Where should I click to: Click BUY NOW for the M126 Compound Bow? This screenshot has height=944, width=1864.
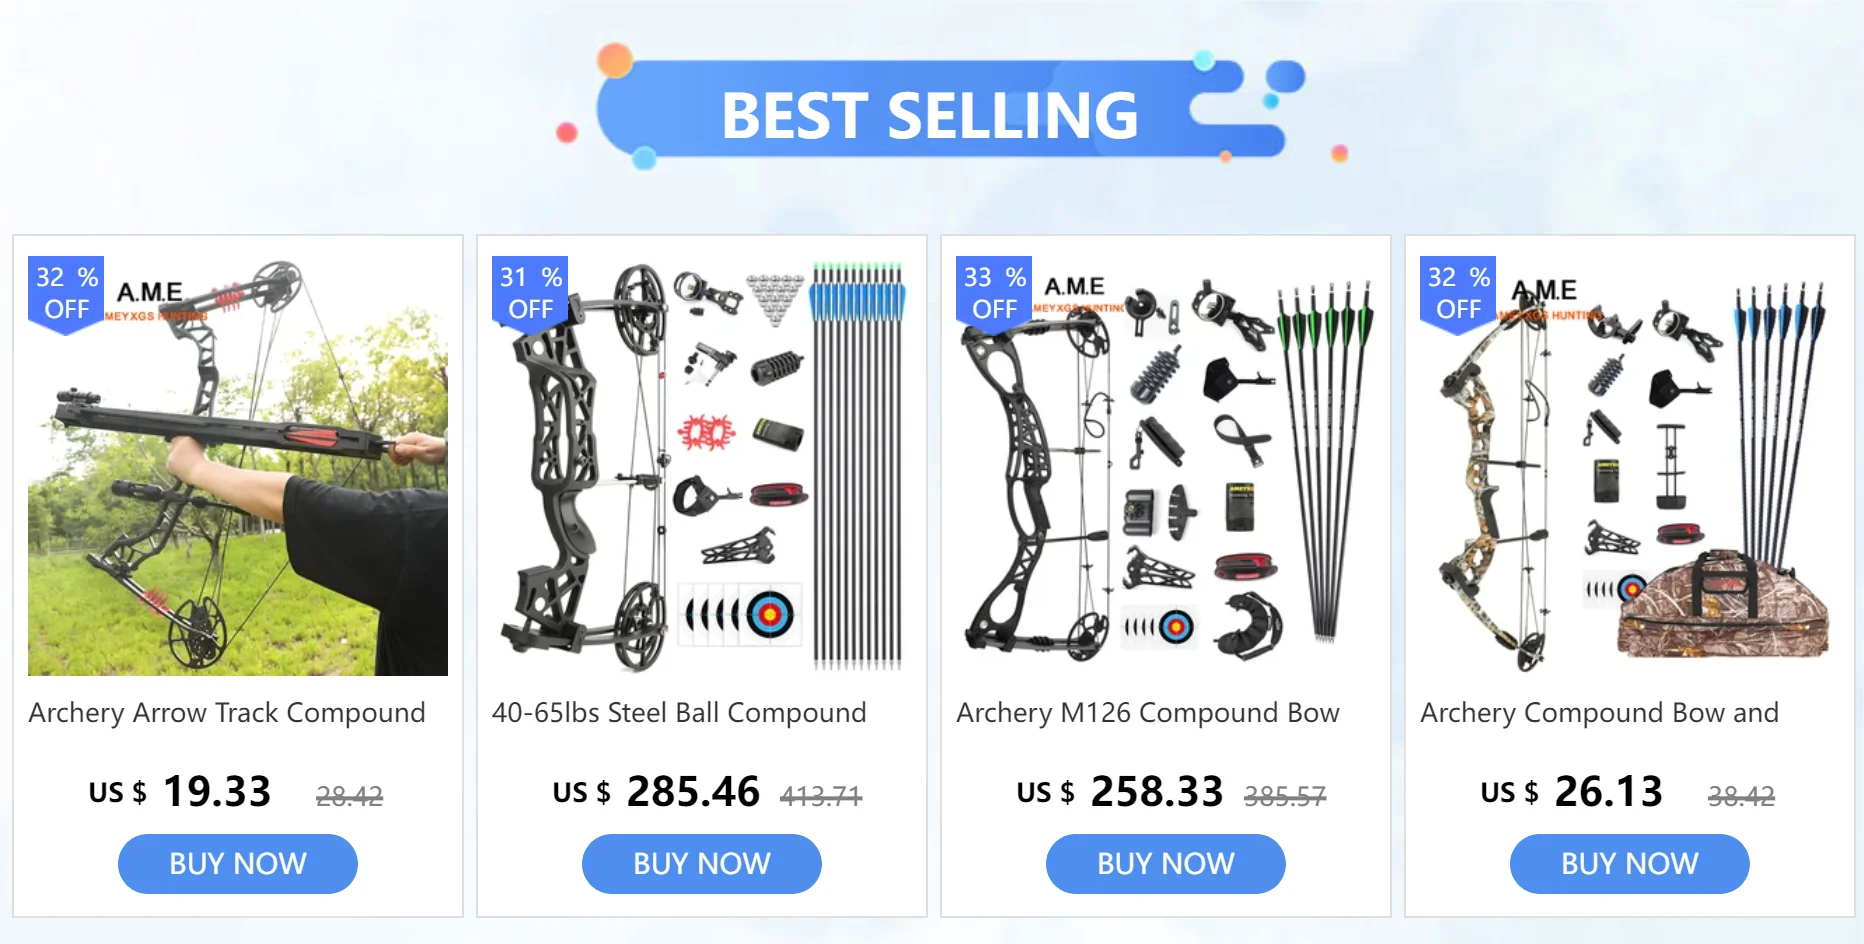[x=1166, y=864]
